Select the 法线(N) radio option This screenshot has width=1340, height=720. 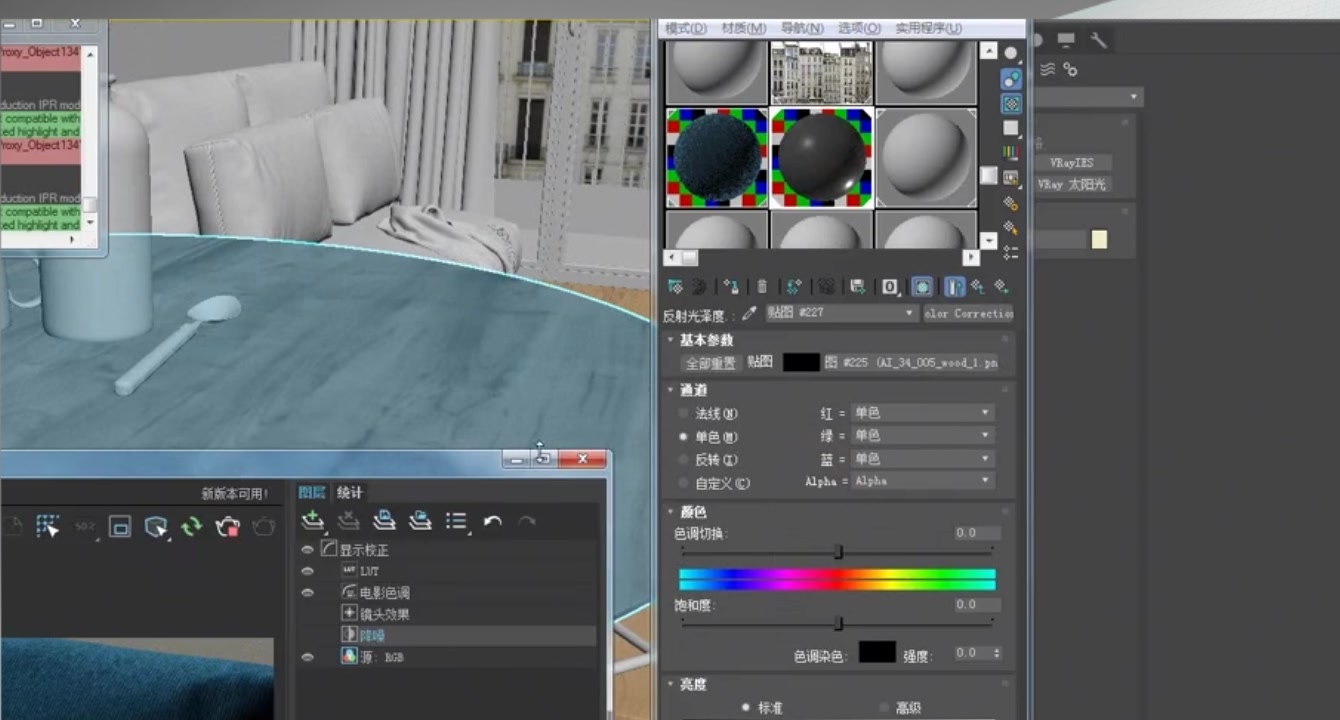(x=708, y=413)
